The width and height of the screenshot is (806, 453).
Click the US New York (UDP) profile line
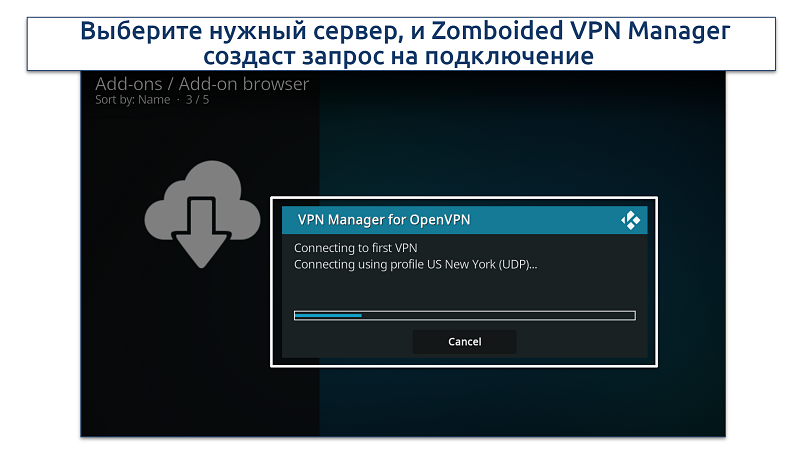click(415, 265)
